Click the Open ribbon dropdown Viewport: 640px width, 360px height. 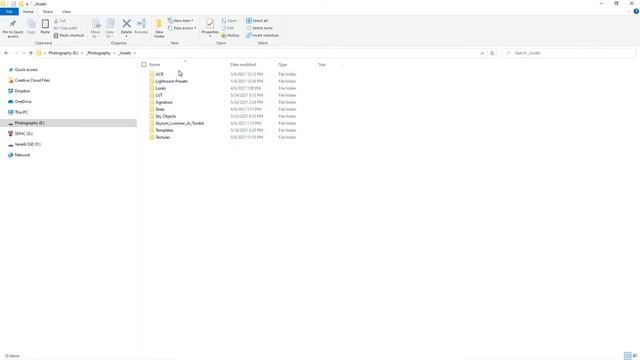coord(230,20)
